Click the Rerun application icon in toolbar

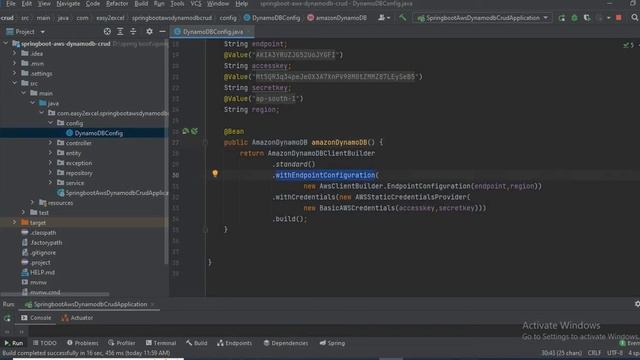tap(562, 18)
